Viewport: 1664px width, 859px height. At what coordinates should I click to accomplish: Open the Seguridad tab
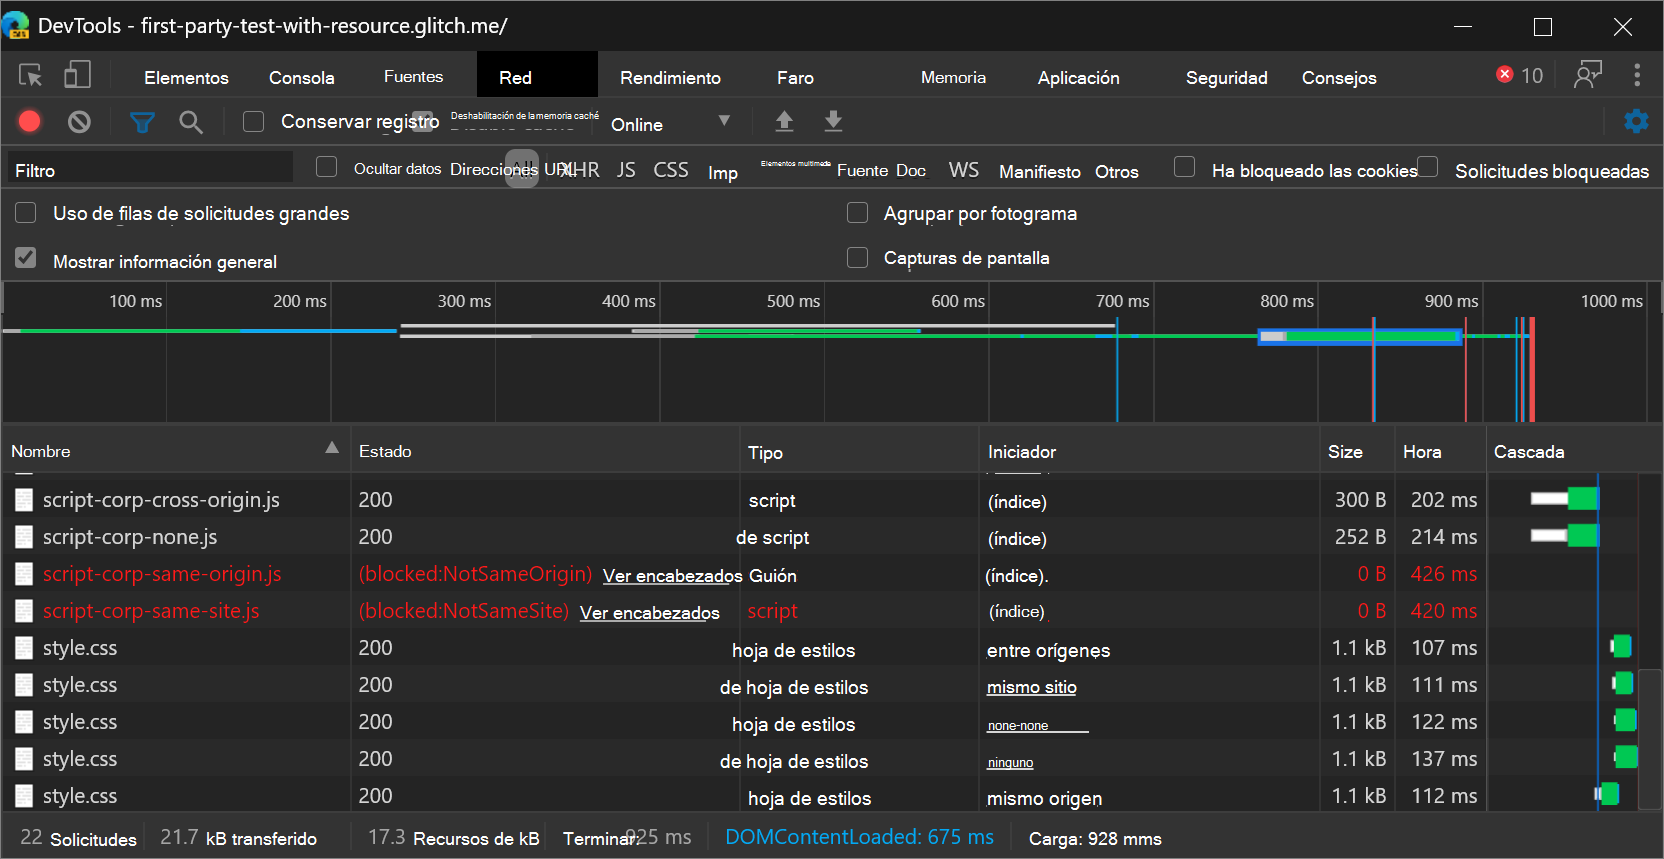(x=1226, y=78)
